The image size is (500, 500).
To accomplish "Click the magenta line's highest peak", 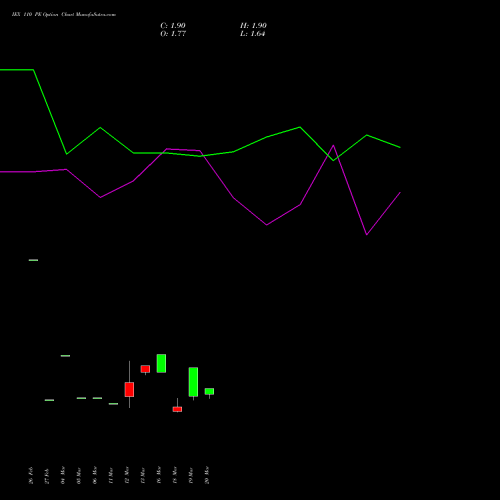I will (333, 146).
